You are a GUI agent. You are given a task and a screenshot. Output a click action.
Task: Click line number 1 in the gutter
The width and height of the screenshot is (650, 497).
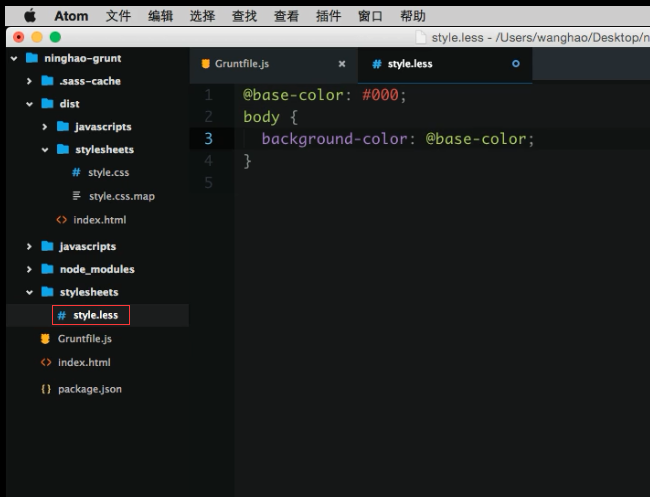(208, 95)
